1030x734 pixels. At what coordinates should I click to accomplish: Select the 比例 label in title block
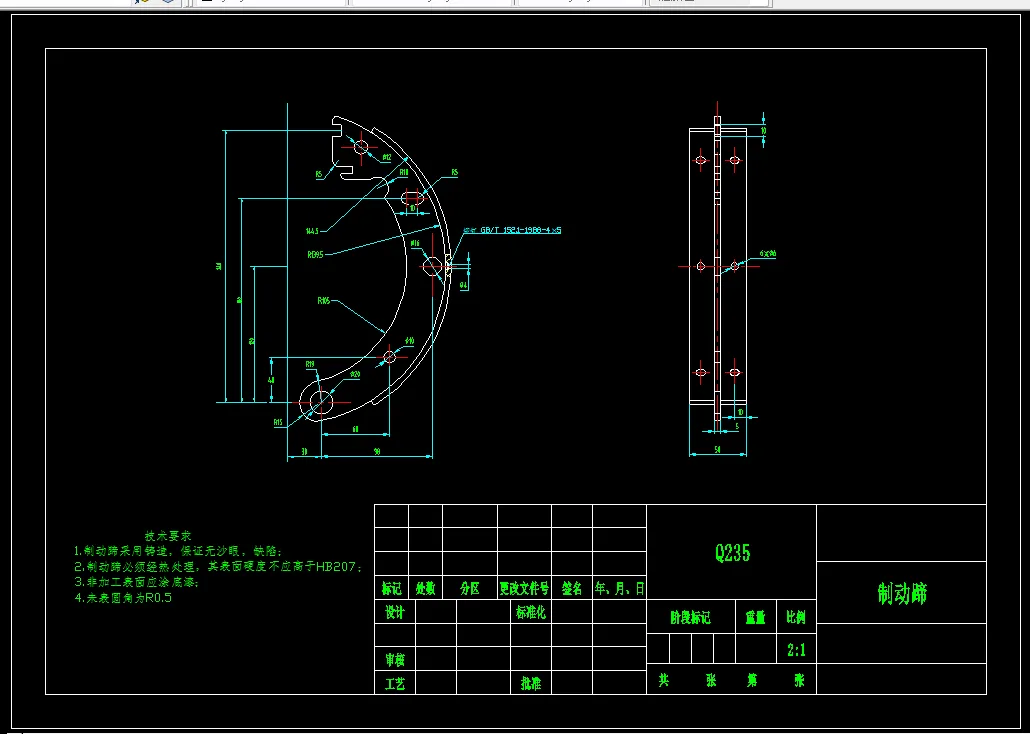[796, 618]
